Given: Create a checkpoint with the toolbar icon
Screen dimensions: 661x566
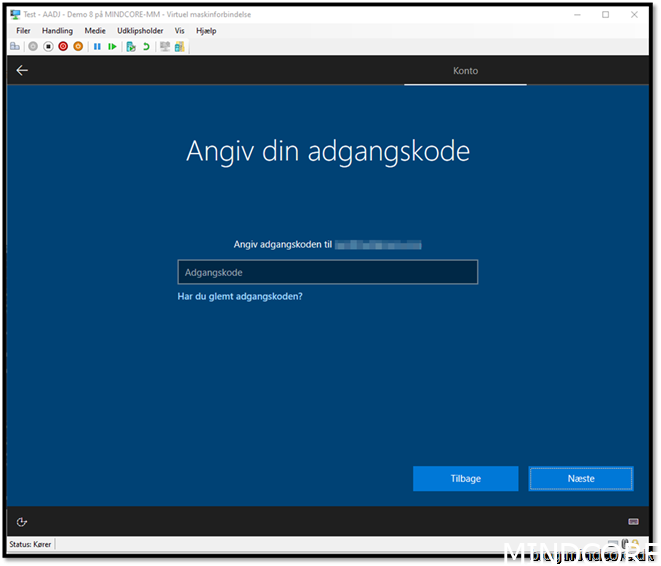Looking at the screenshot, I should (131, 46).
